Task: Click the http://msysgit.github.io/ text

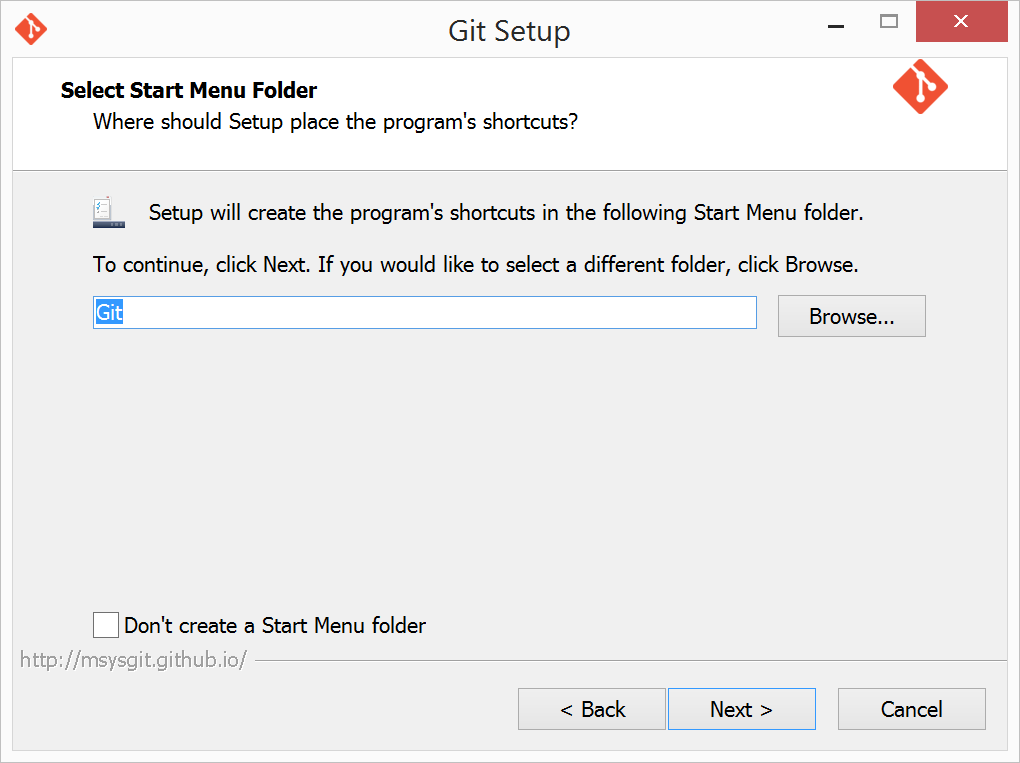Action: (133, 660)
